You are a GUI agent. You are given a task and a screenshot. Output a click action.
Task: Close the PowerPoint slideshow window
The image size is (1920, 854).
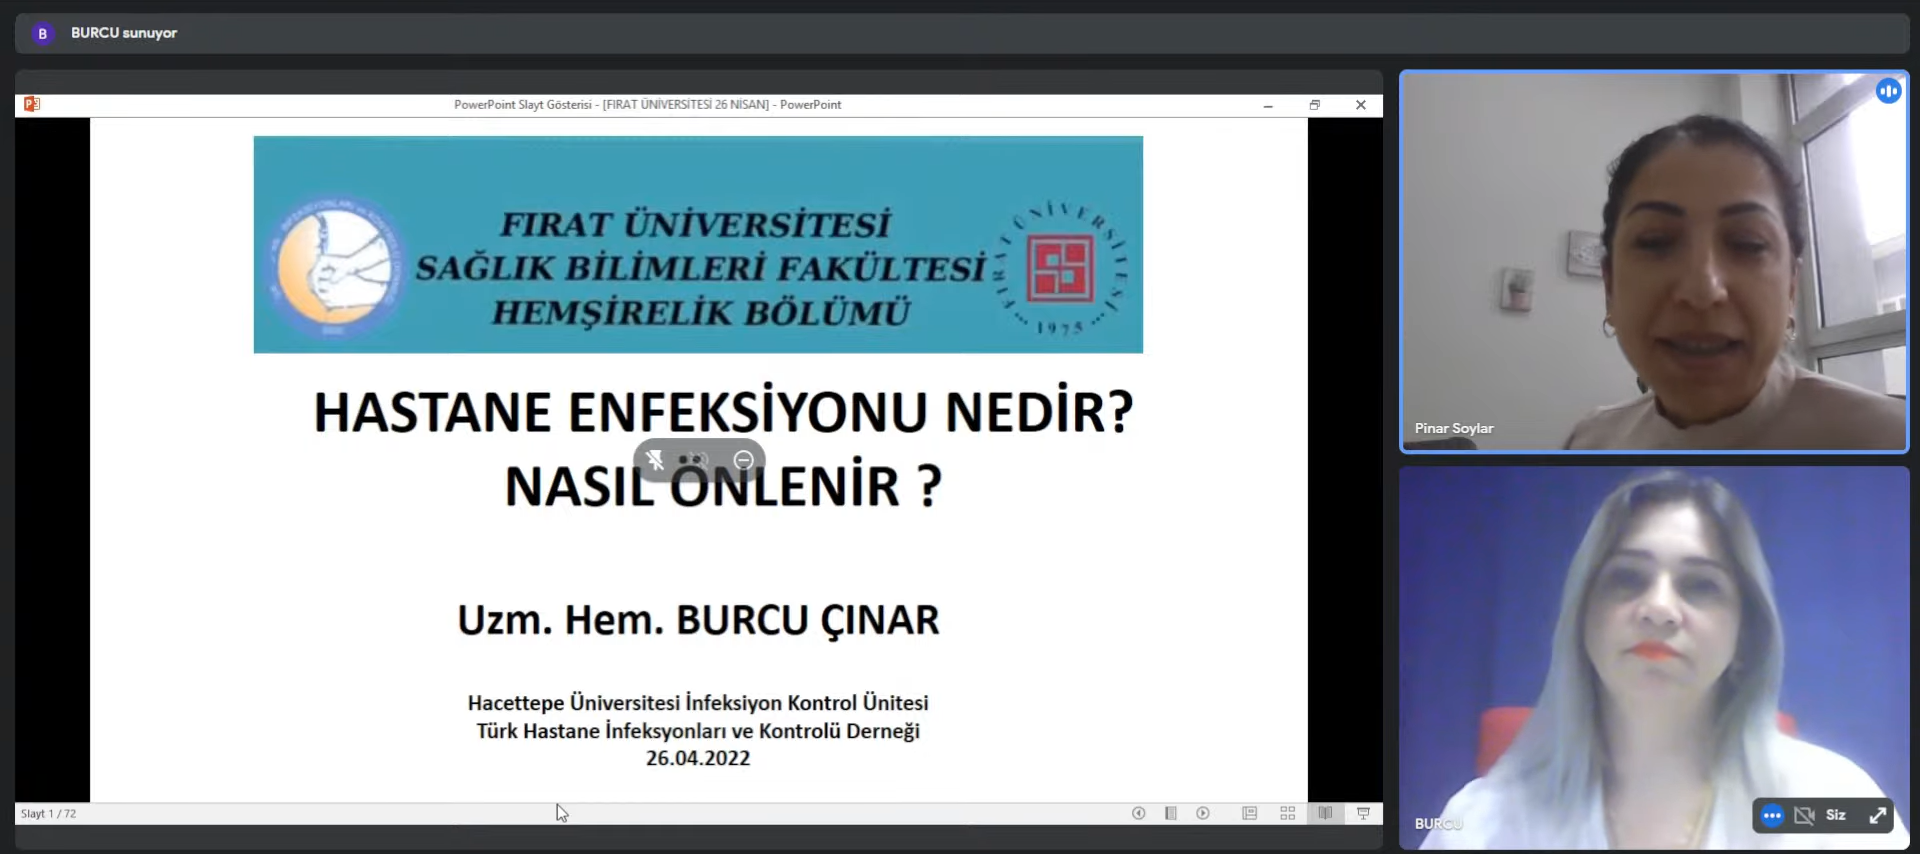tap(1361, 105)
